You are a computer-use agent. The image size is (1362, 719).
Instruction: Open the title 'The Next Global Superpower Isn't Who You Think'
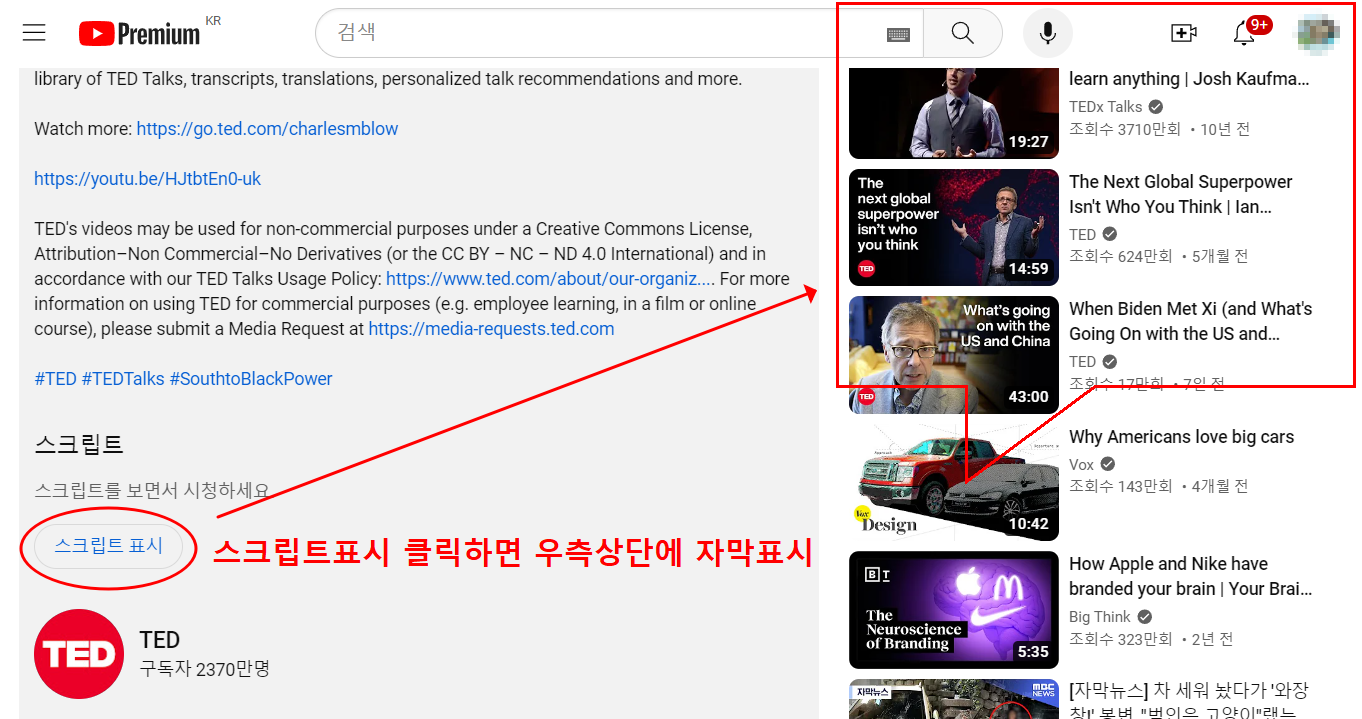[1181, 195]
